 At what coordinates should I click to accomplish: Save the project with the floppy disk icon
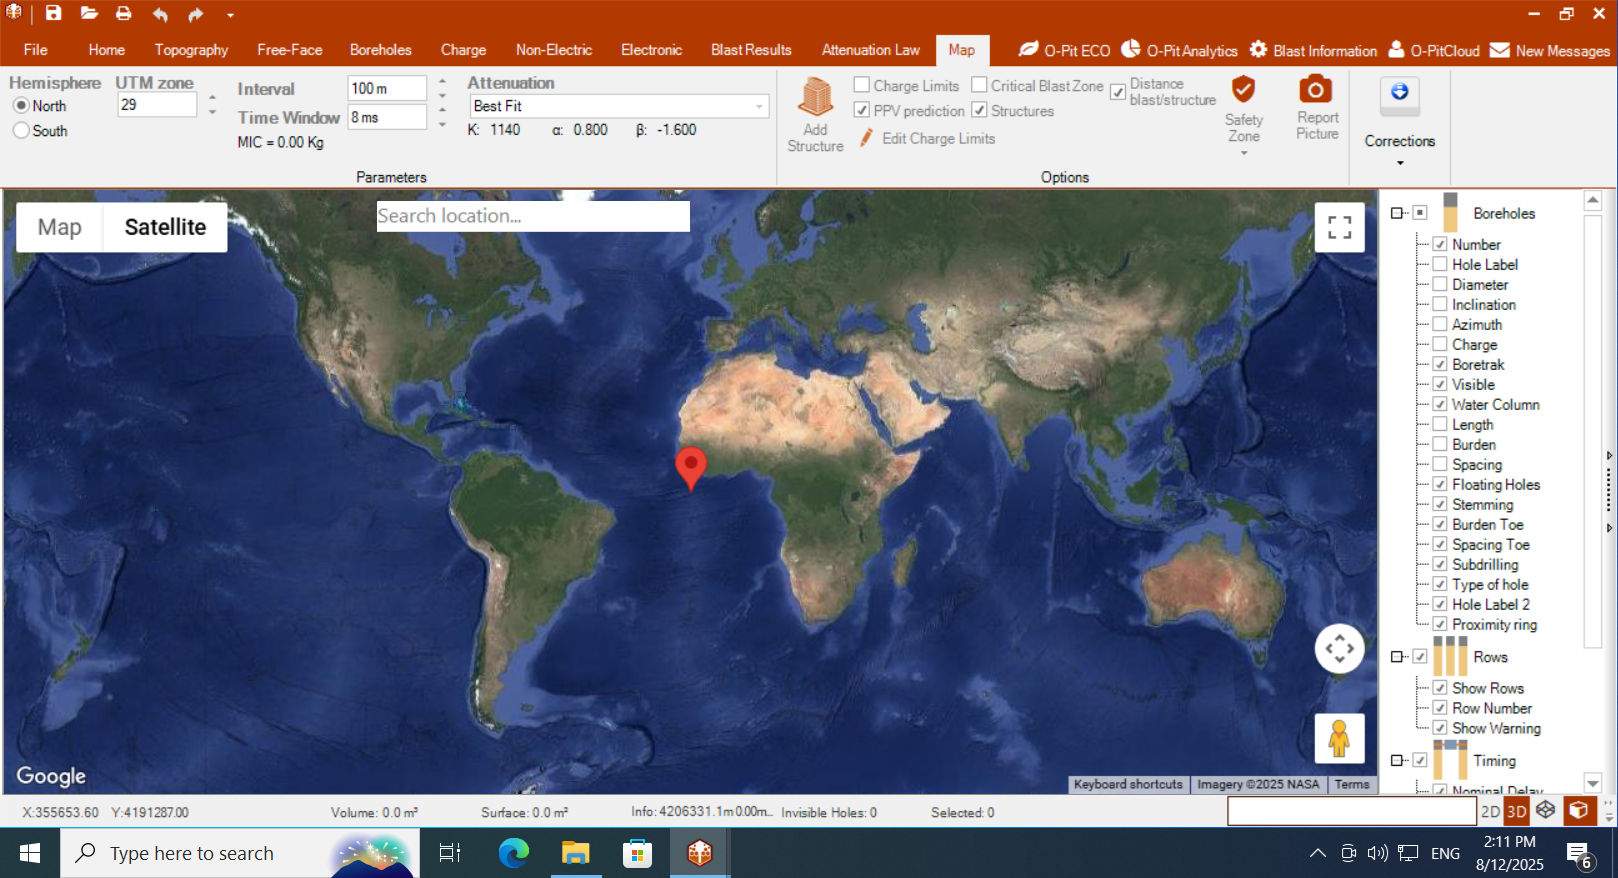pos(54,14)
